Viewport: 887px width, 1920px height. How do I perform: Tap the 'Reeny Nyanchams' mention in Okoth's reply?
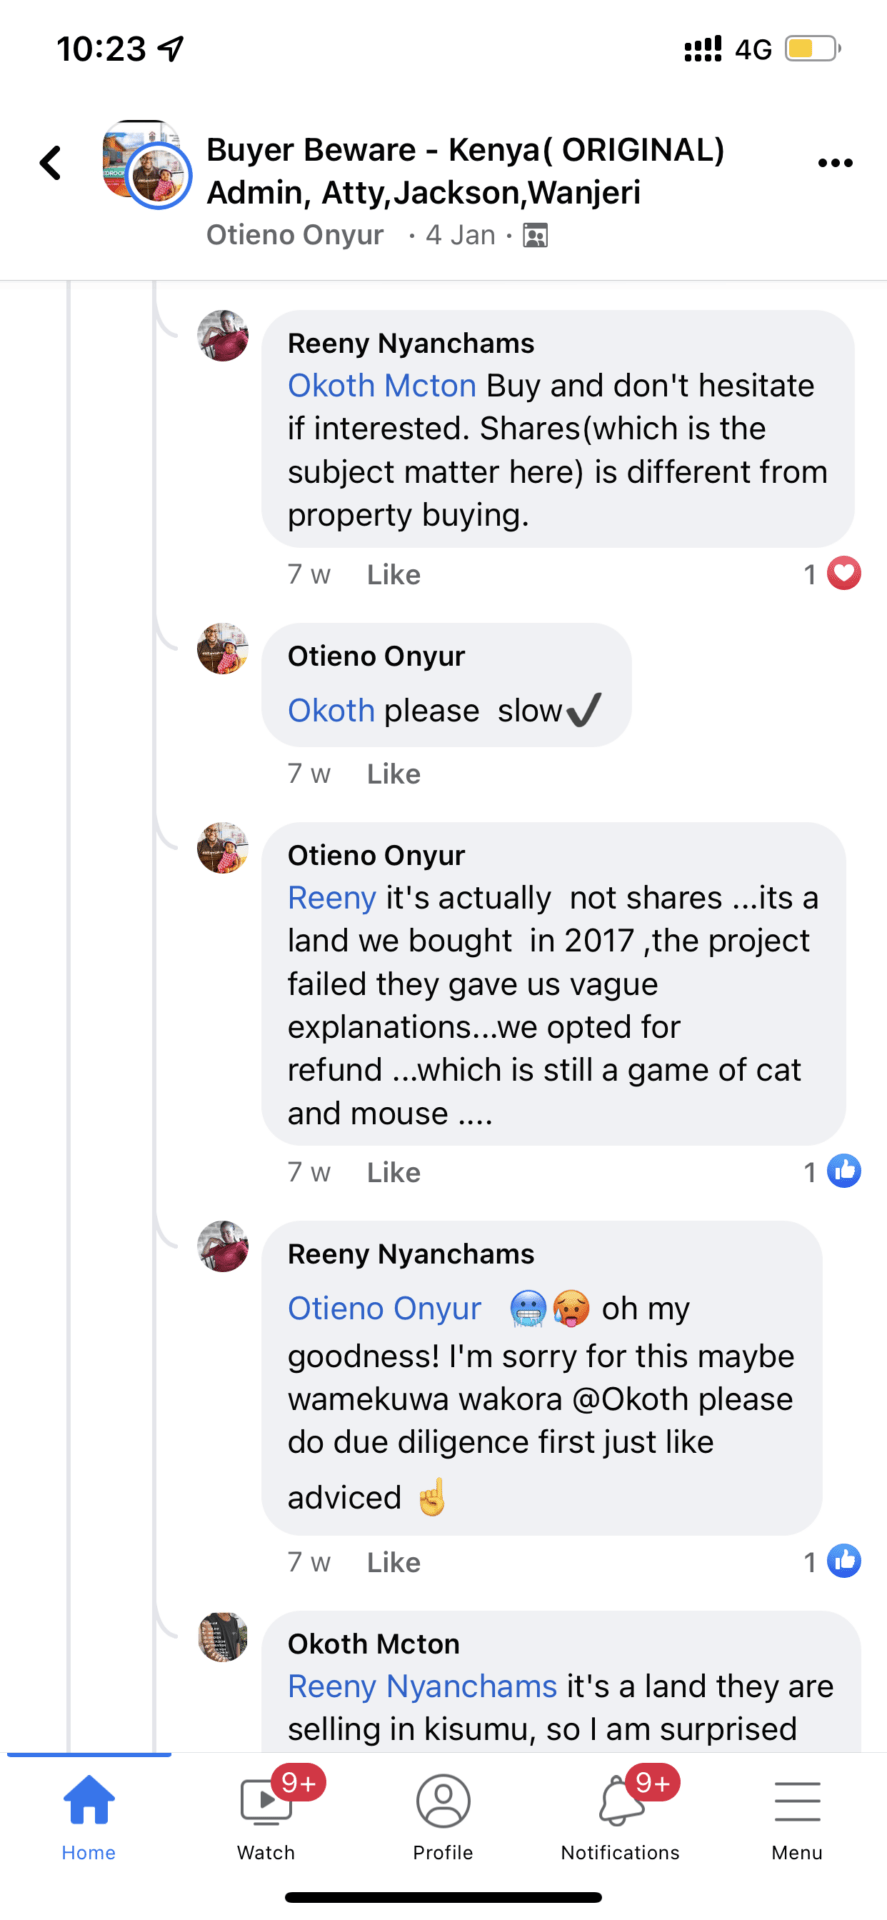(x=422, y=1687)
